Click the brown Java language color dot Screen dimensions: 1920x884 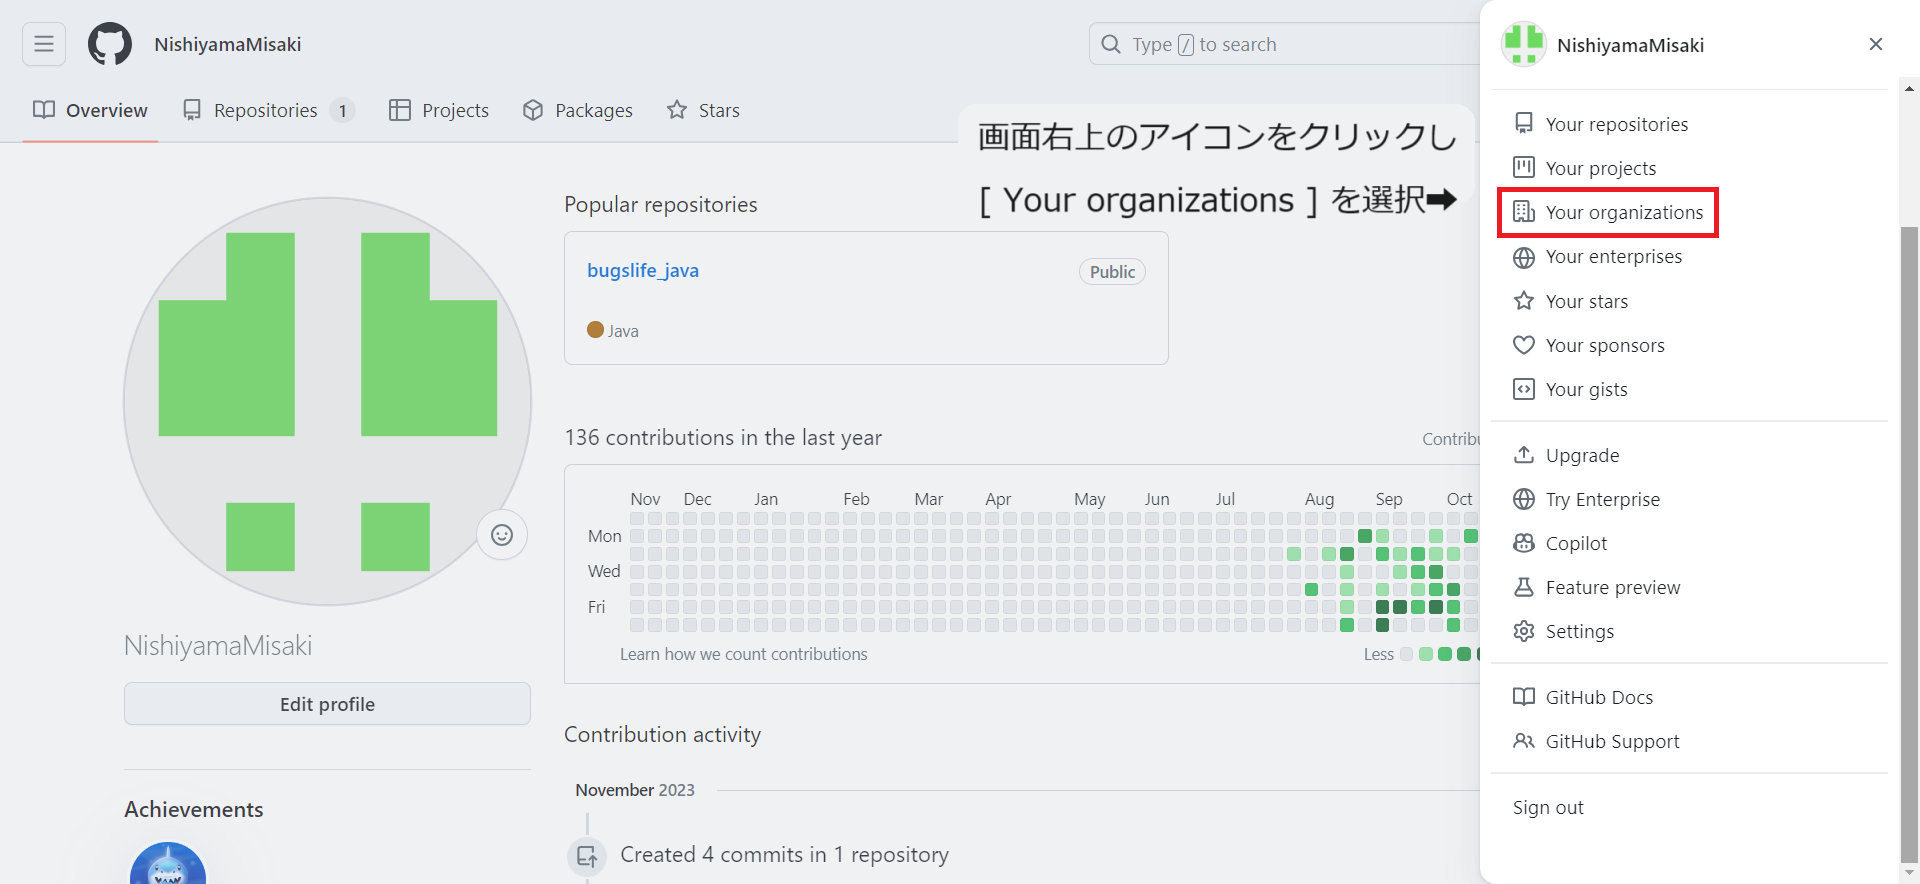click(595, 330)
